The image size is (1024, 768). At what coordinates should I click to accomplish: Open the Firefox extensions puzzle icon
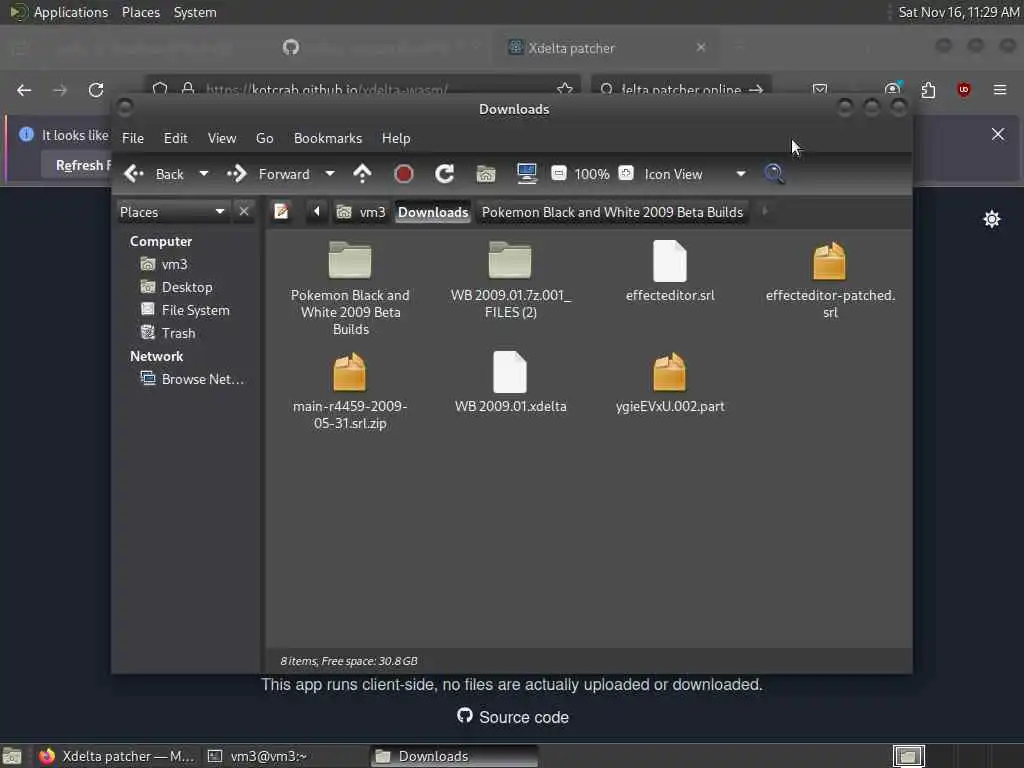(x=928, y=90)
